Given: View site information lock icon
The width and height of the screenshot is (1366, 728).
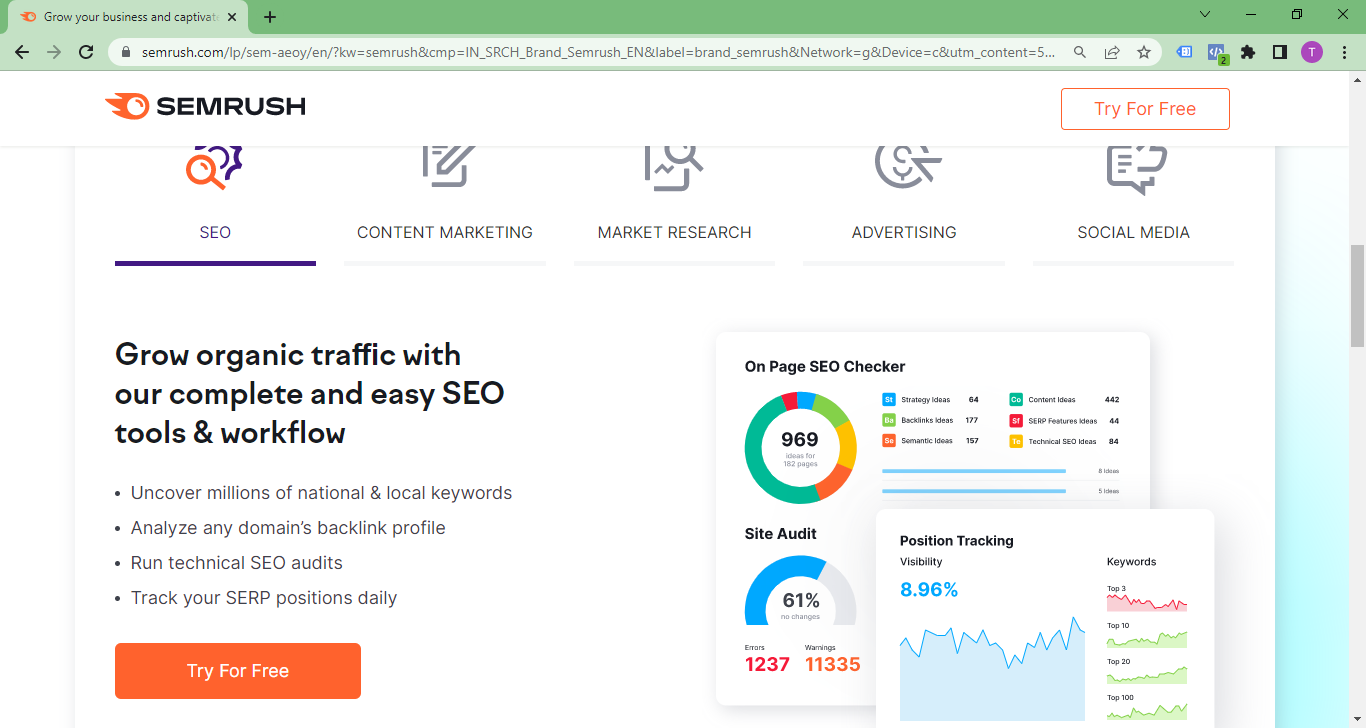Looking at the screenshot, I should pyautogui.click(x=126, y=52).
